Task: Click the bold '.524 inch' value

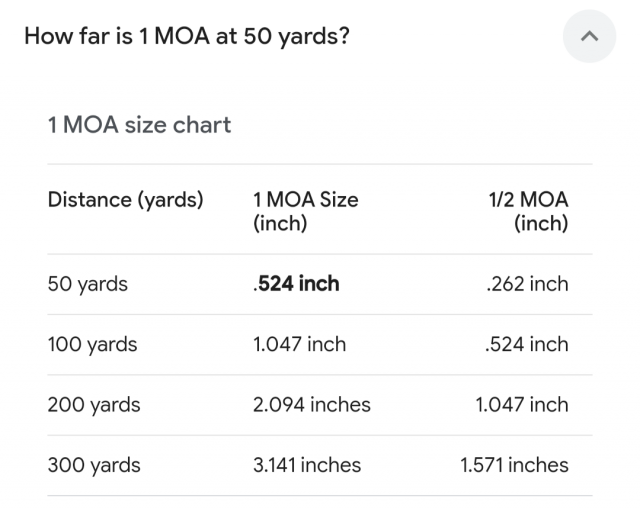Action: click(297, 284)
